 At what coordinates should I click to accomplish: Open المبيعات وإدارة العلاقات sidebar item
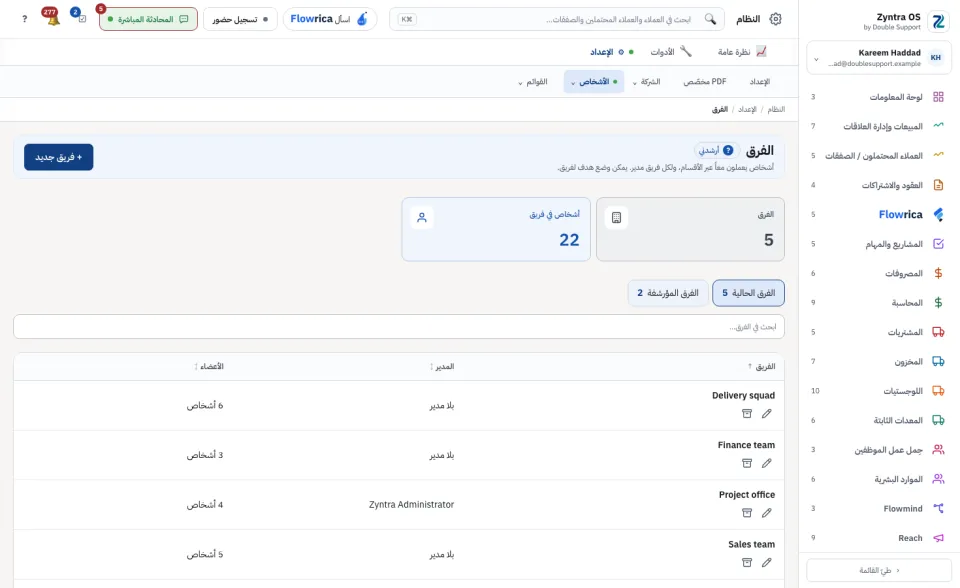(877, 126)
